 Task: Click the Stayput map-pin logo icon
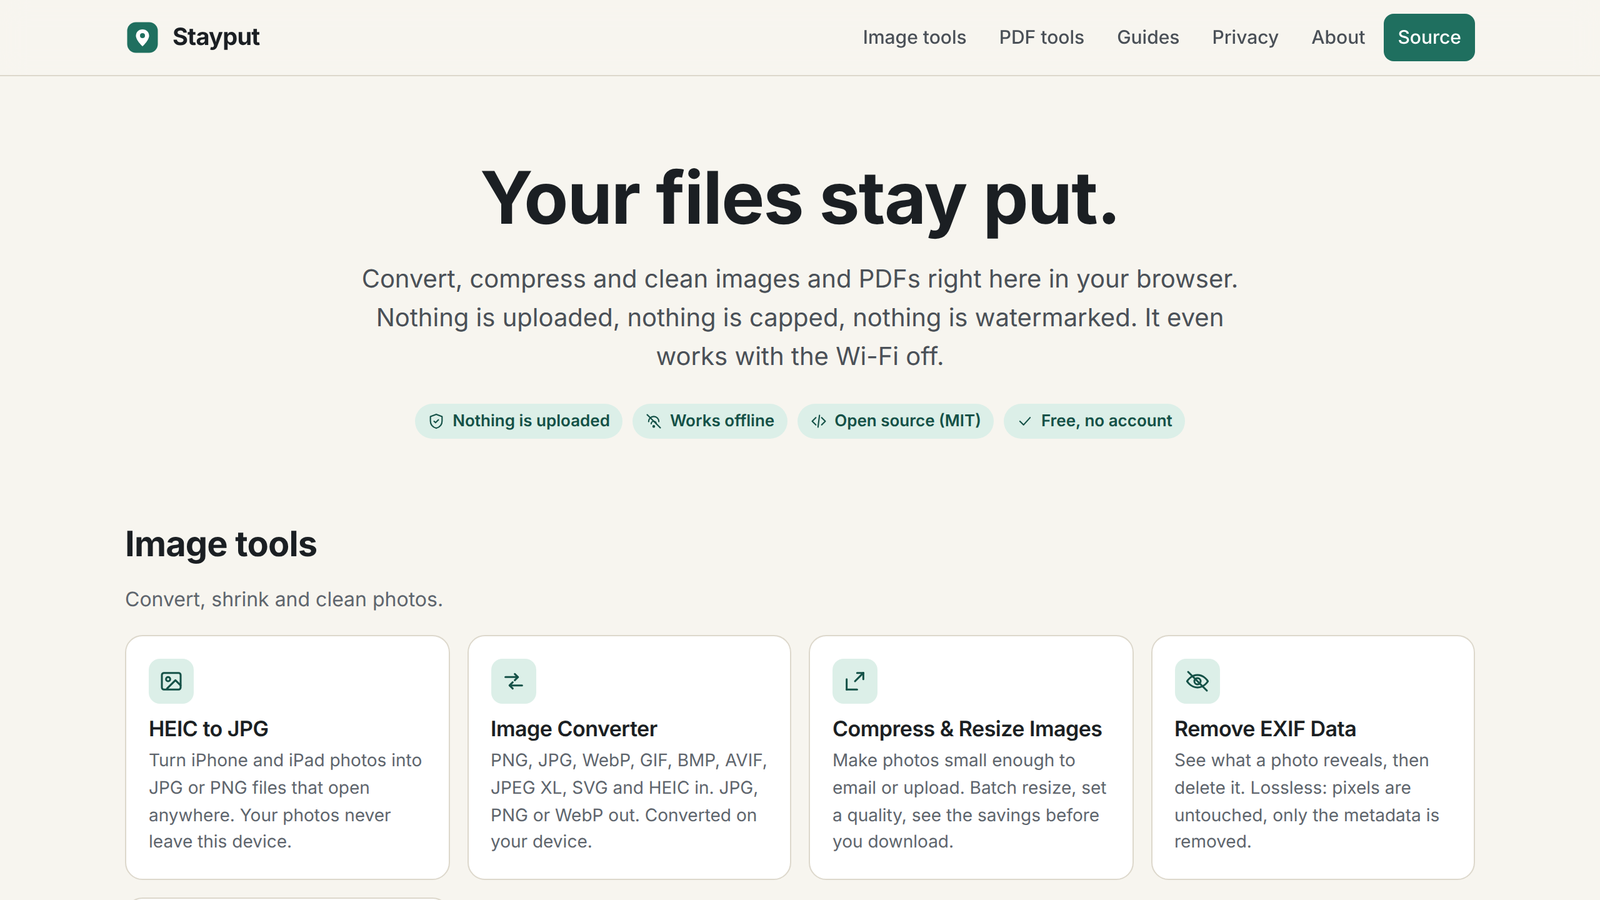(142, 38)
